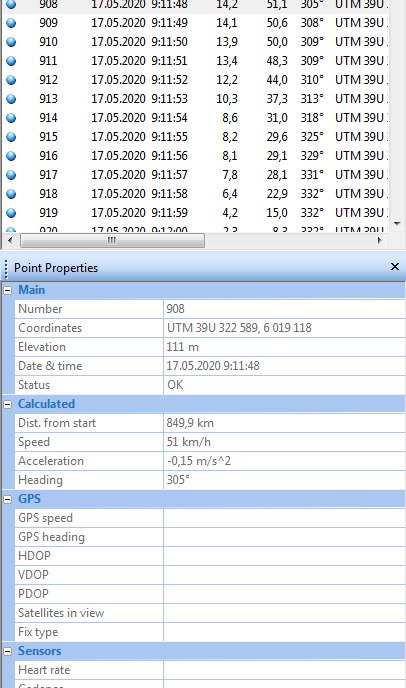Click the Elevation property label
The width and height of the screenshot is (406, 688).
pyautogui.click(x=42, y=347)
